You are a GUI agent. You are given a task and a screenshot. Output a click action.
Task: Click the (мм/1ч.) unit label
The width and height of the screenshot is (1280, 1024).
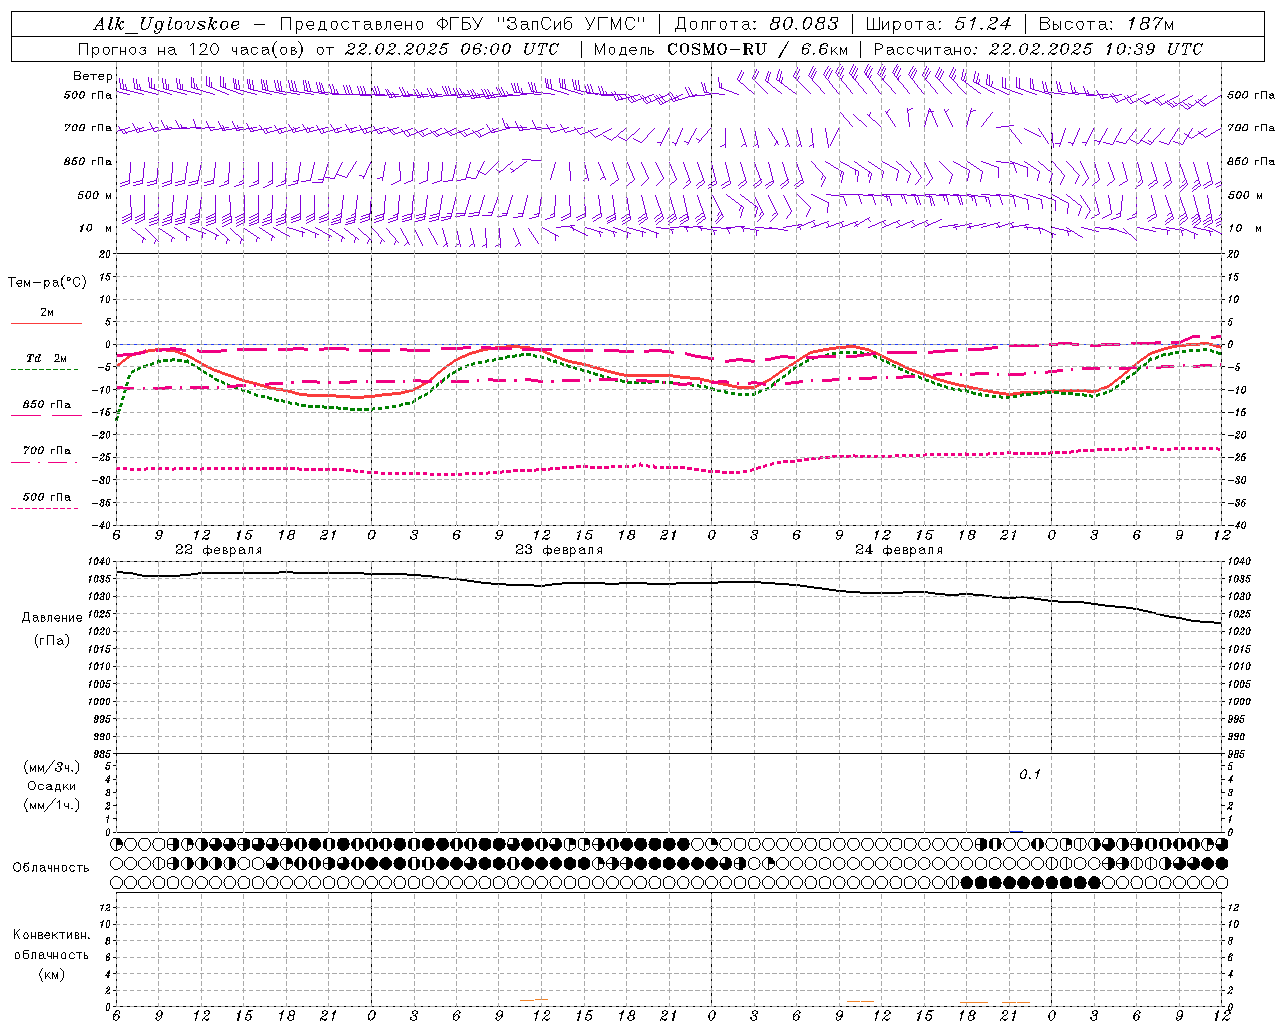(x=52, y=805)
